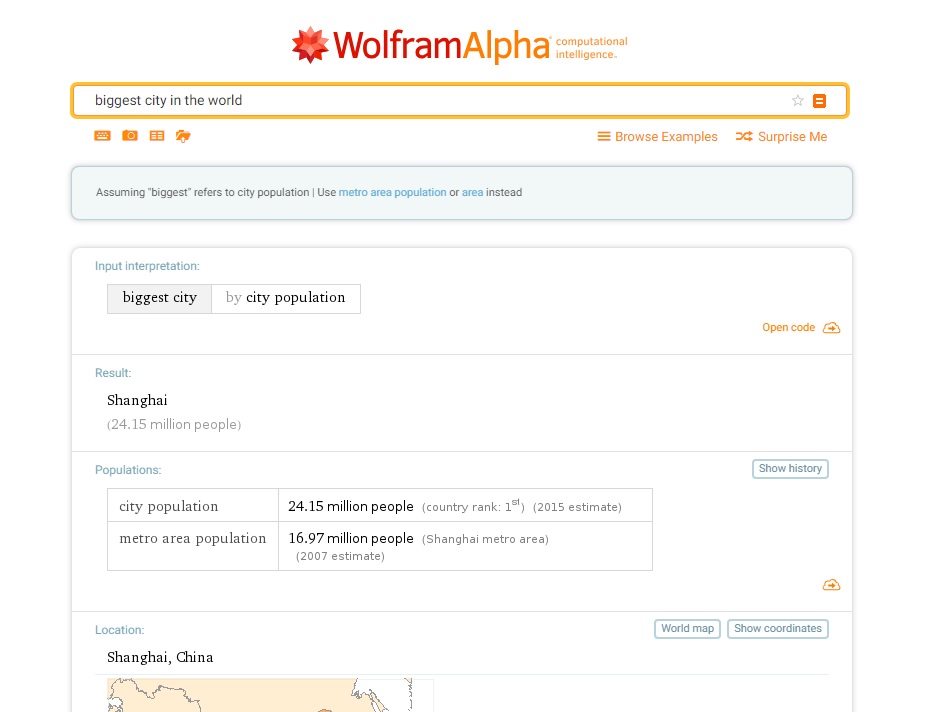Open the extended keyboard input icon
This screenshot has height=712, width=928.
pos(102,136)
